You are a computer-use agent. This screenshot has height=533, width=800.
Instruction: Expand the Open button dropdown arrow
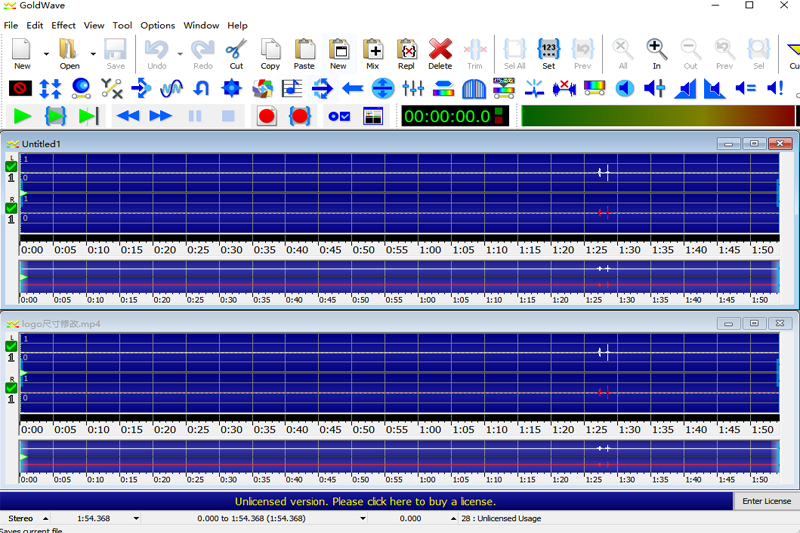coord(93,53)
